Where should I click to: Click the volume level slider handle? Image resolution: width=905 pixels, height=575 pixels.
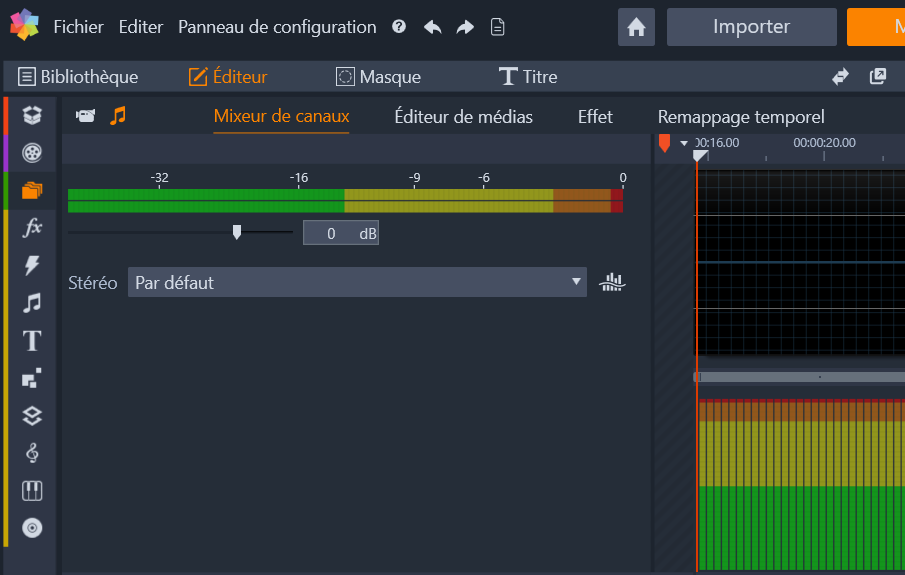[x=237, y=232]
